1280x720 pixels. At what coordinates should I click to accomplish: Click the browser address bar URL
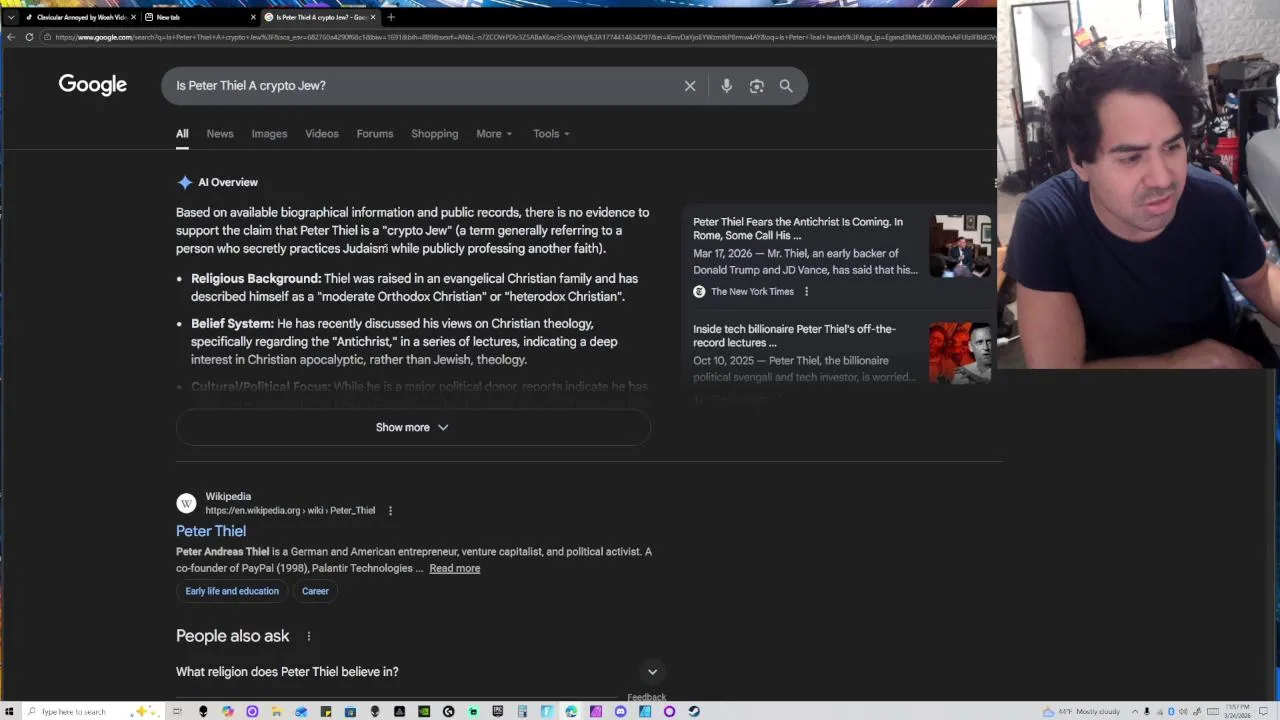coord(520,37)
